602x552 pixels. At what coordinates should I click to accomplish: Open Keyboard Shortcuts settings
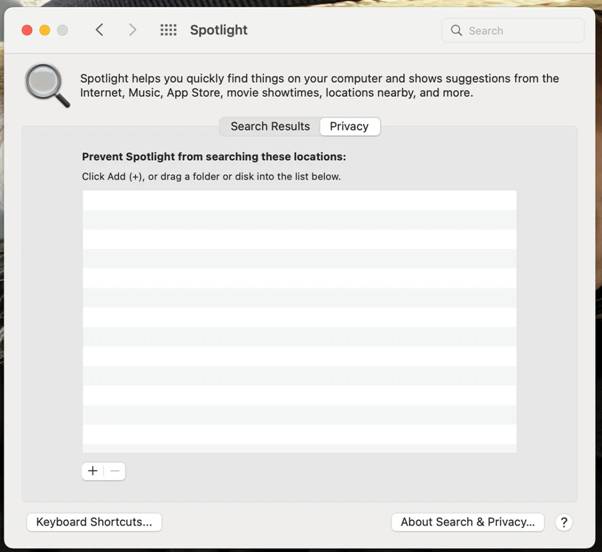(94, 522)
